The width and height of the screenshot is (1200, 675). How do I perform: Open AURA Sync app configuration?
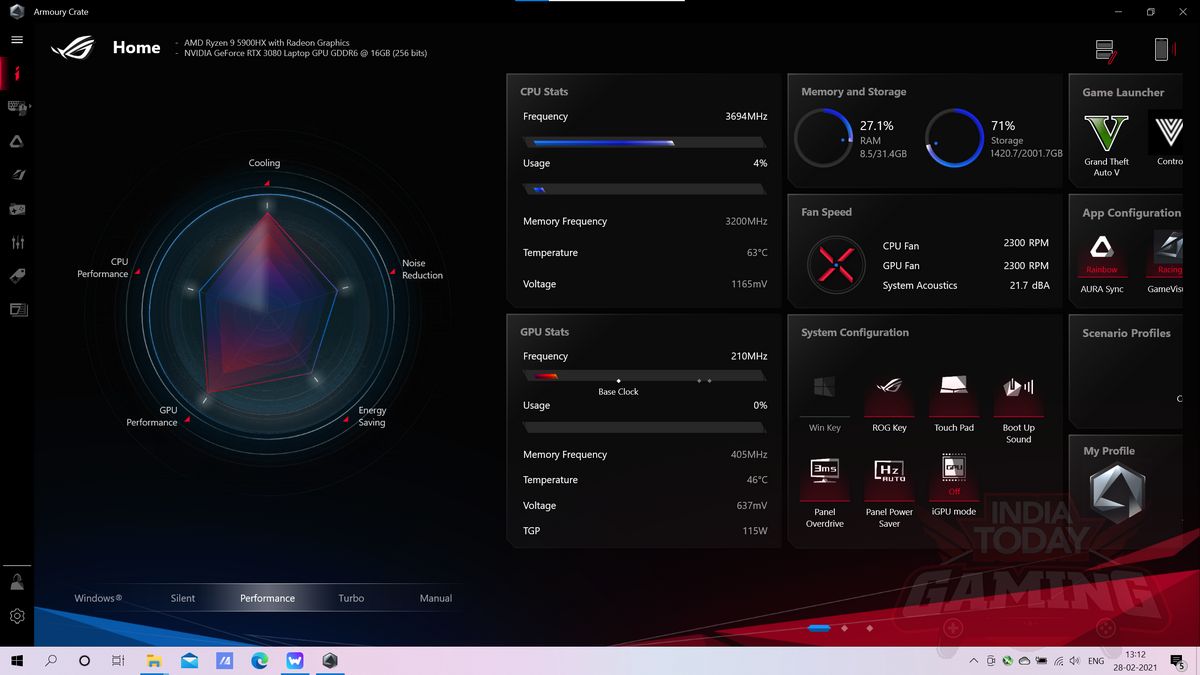coord(1102,263)
